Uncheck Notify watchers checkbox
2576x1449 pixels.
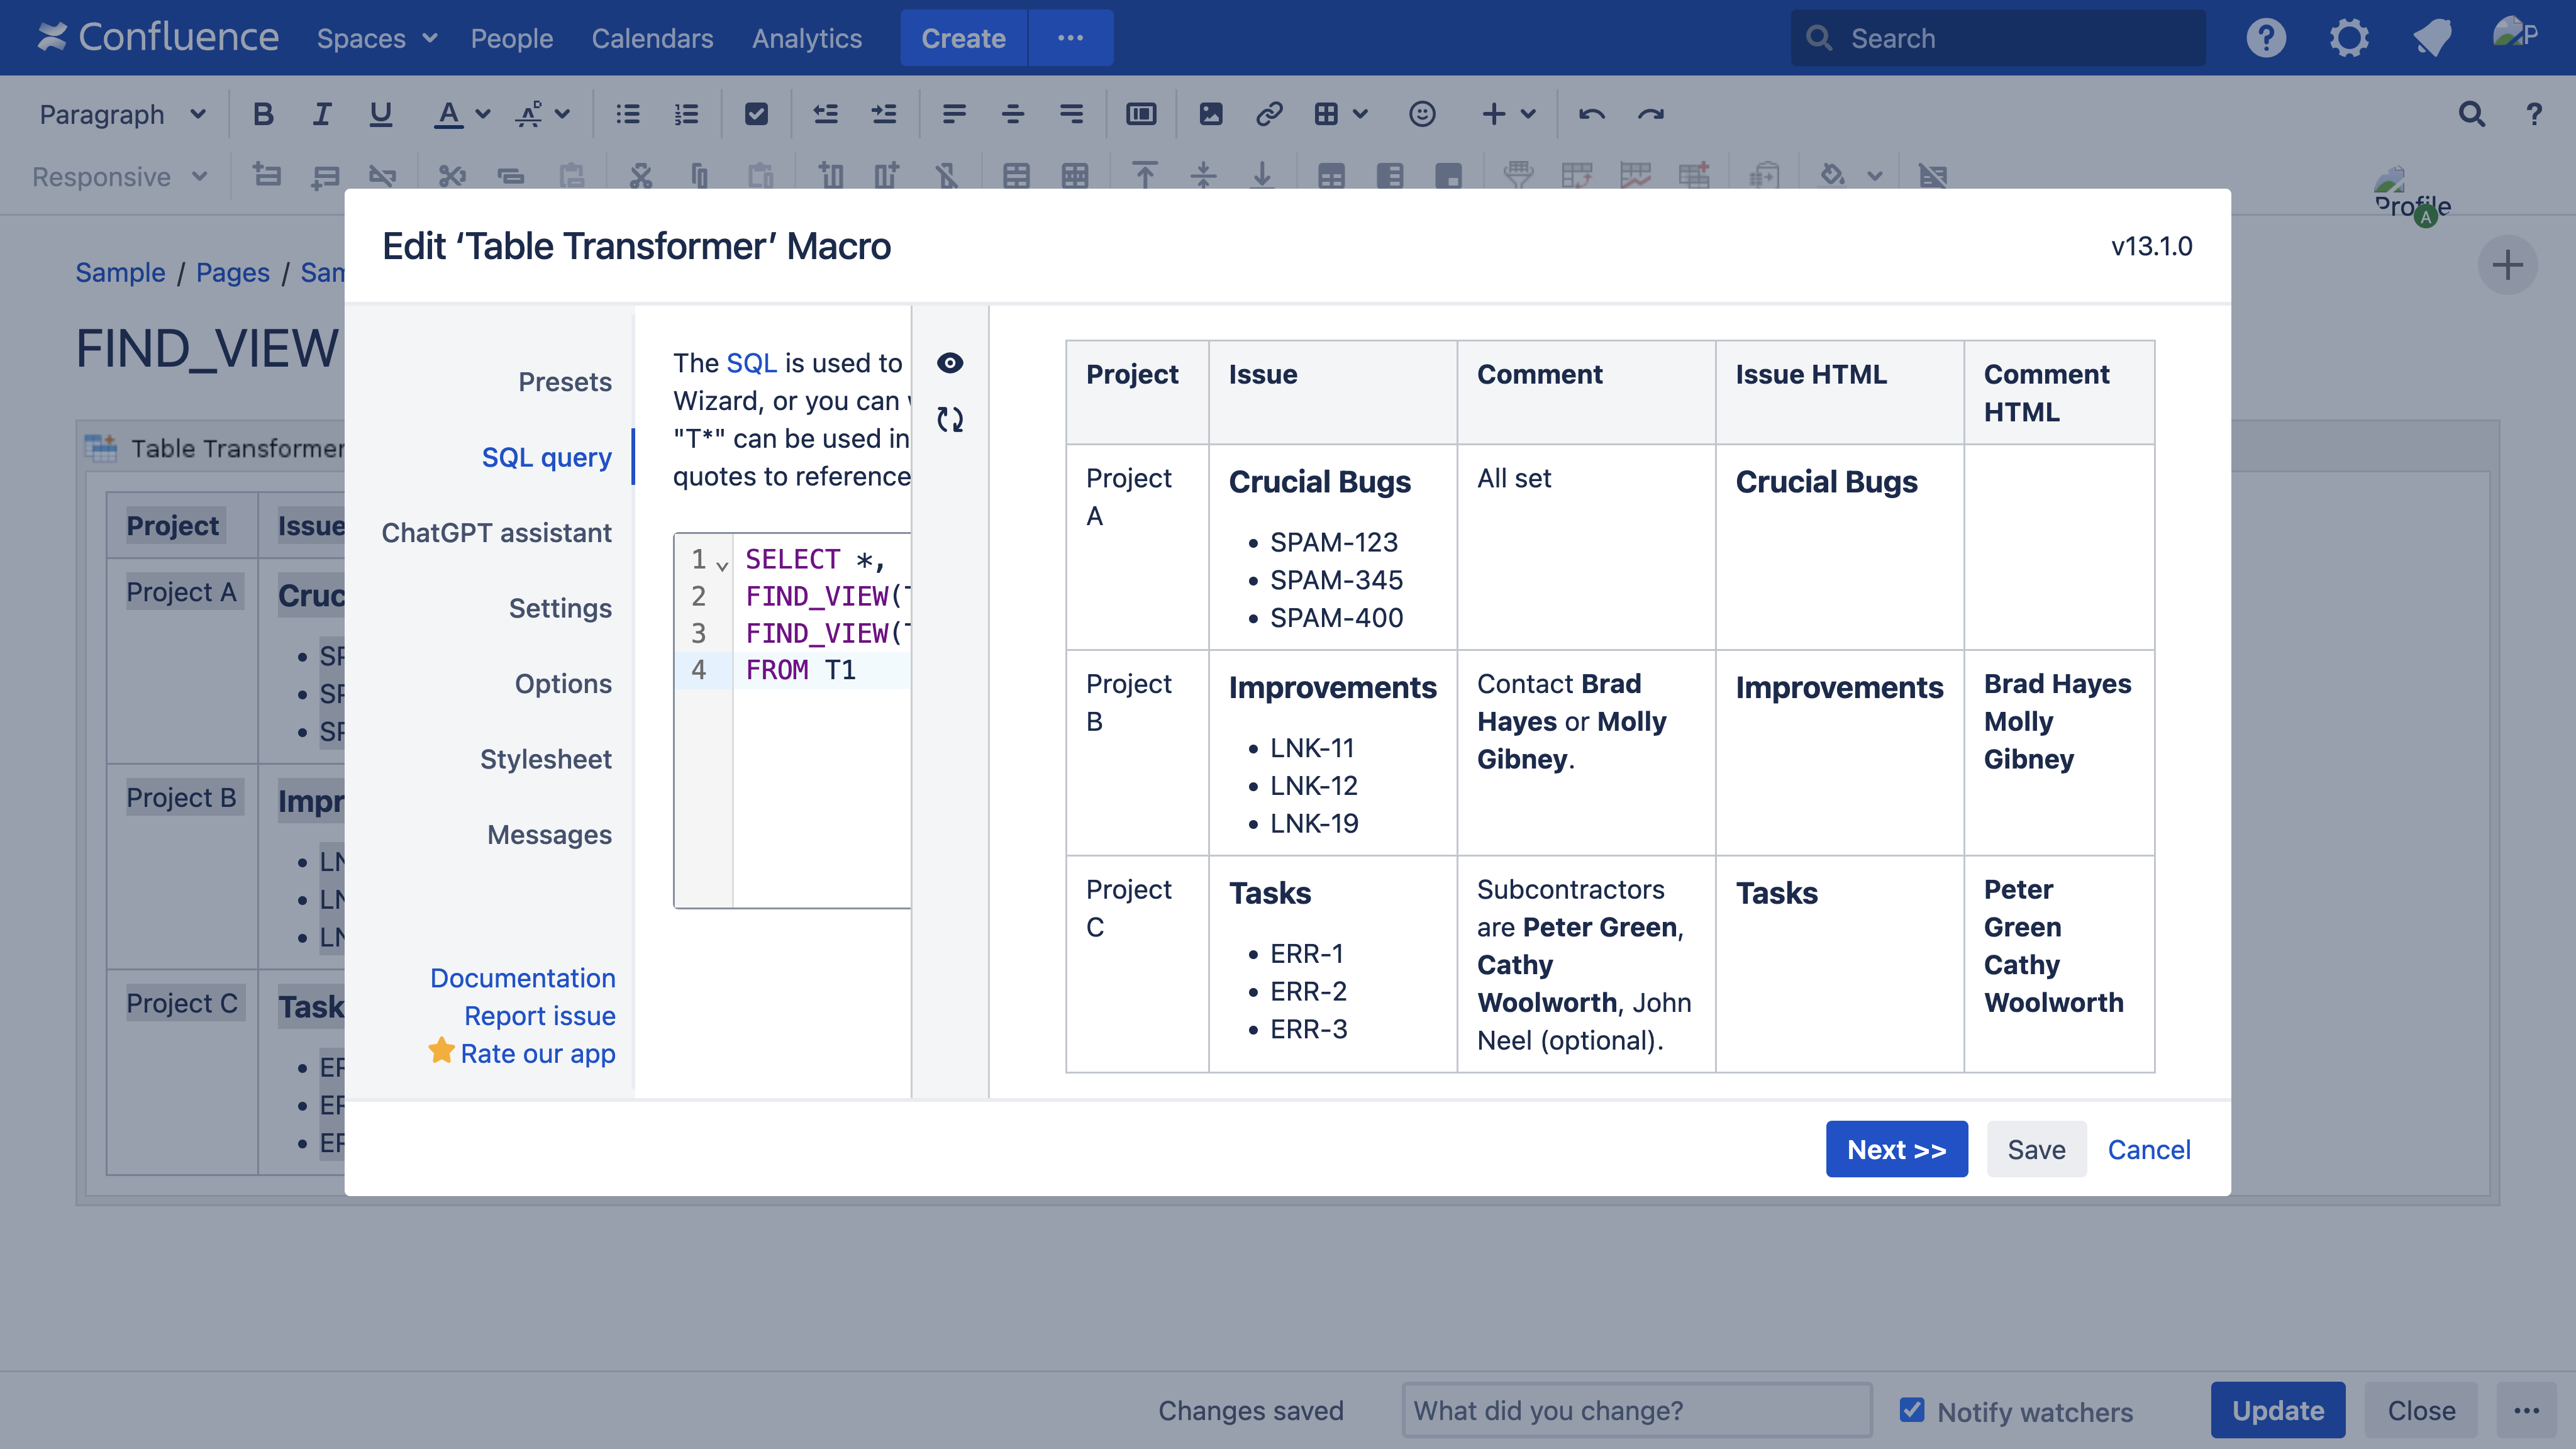pyautogui.click(x=1911, y=1410)
